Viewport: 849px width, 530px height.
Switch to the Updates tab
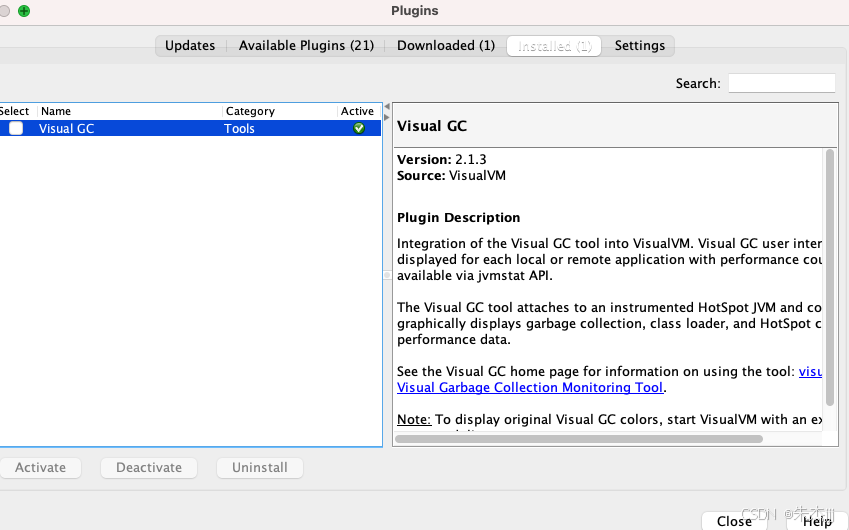coord(190,45)
